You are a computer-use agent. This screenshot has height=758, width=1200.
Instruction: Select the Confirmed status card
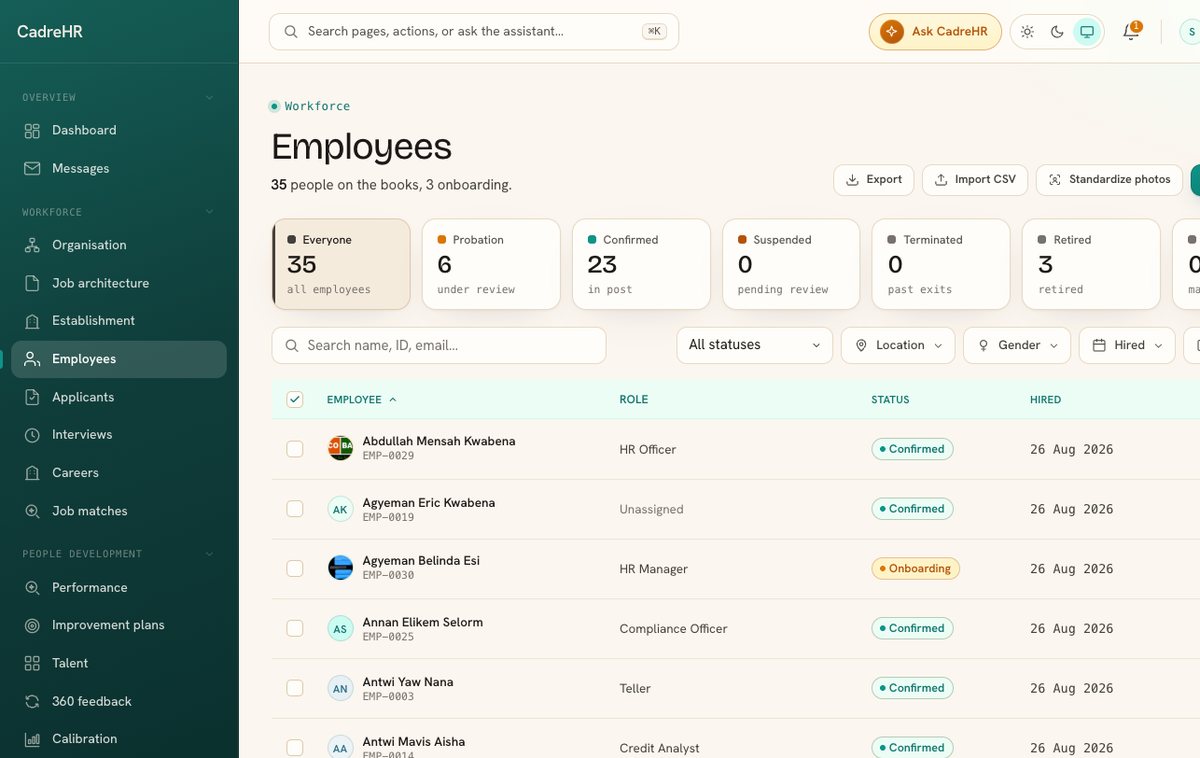point(641,265)
